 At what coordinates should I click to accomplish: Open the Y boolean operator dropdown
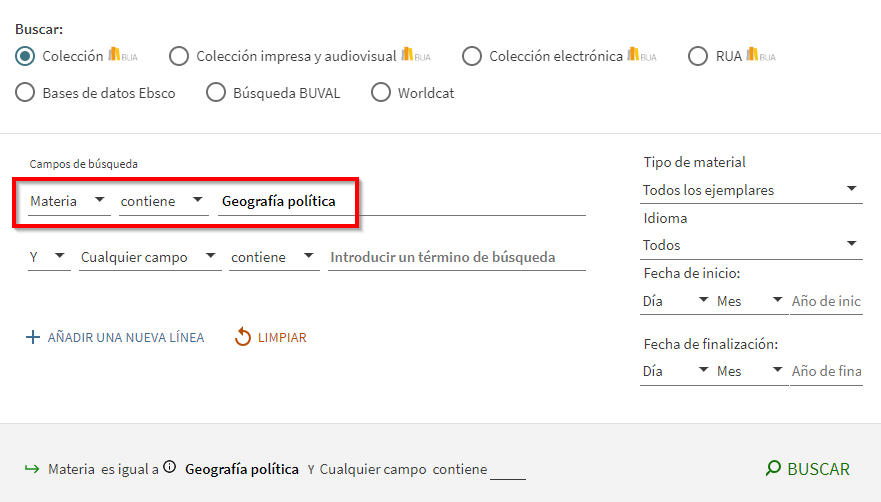coord(48,257)
